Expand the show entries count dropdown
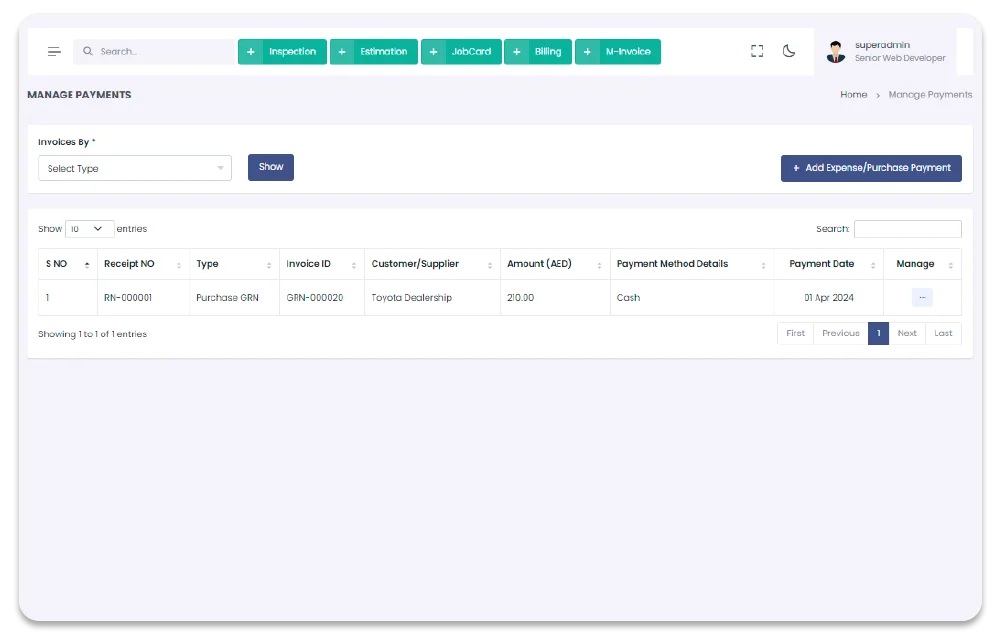The height and width of the screenshot is (633, 1000). [x=89, y=229]
